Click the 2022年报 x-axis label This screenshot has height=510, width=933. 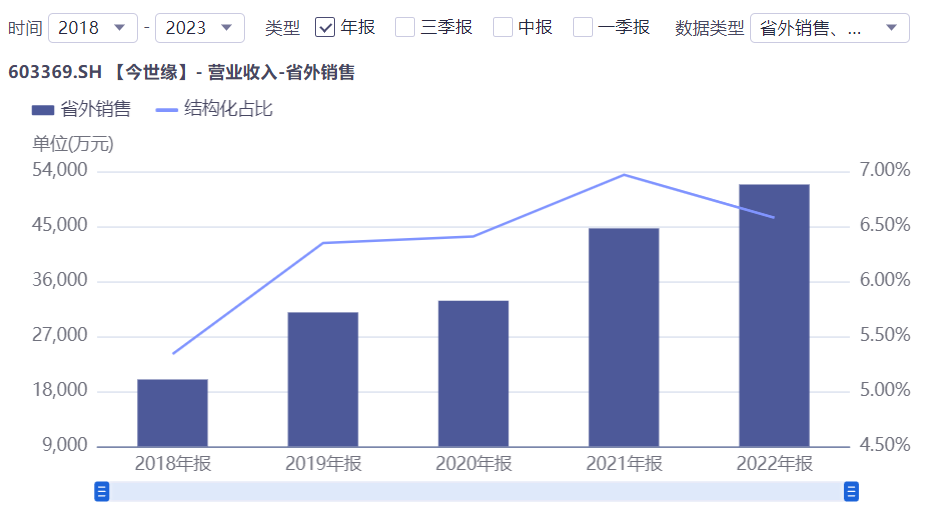(x=774, y=464)
